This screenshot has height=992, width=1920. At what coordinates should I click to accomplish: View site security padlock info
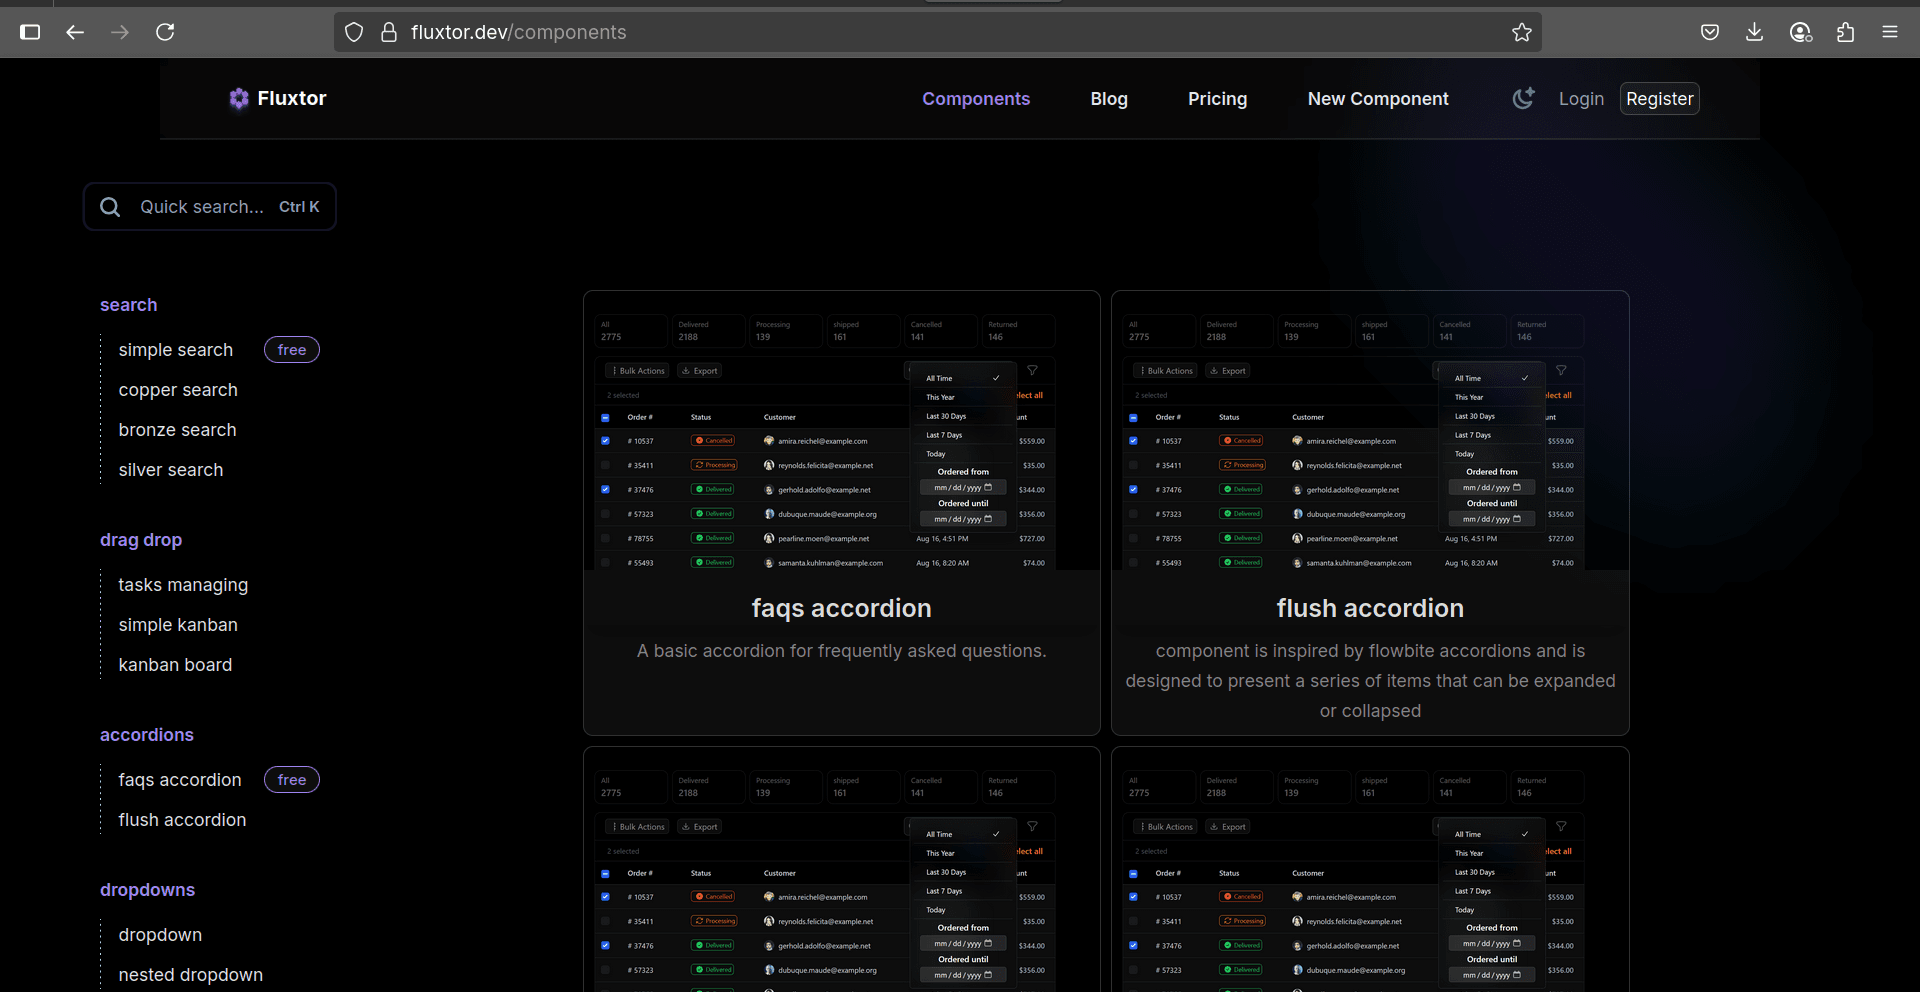click(x=389, y=32)
